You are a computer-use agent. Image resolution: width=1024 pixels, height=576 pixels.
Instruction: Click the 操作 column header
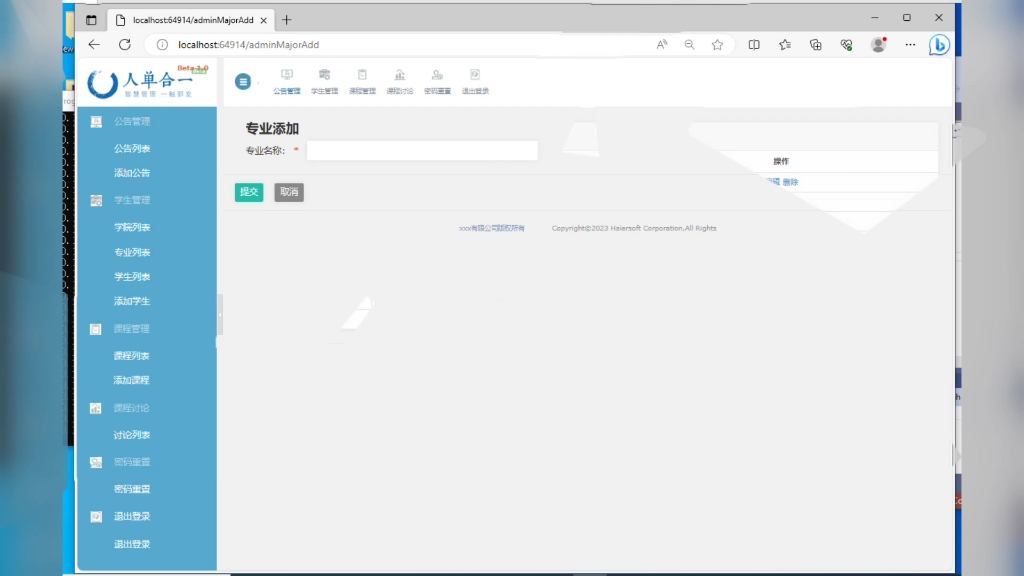(x=781, y=161)
